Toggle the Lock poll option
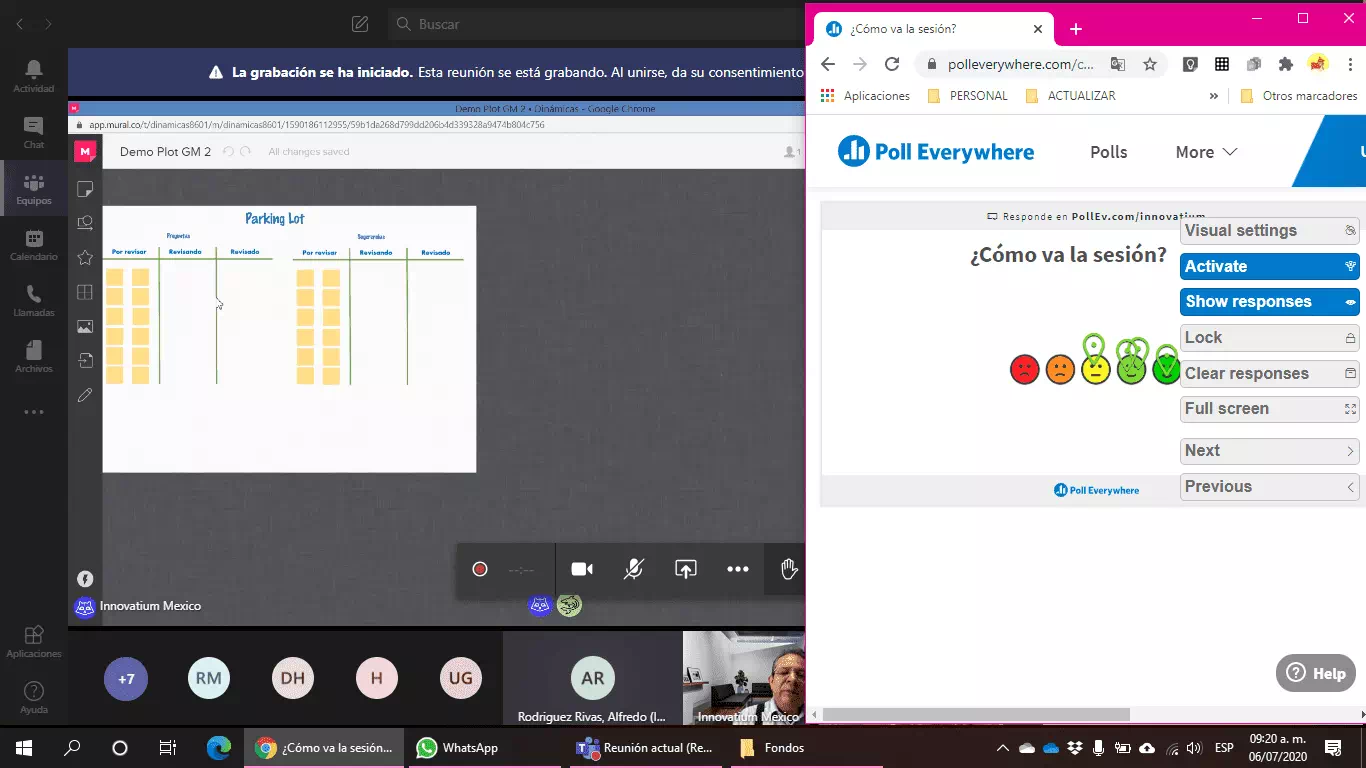This screenshot has height=768, width=1366. coord(1269,338)
